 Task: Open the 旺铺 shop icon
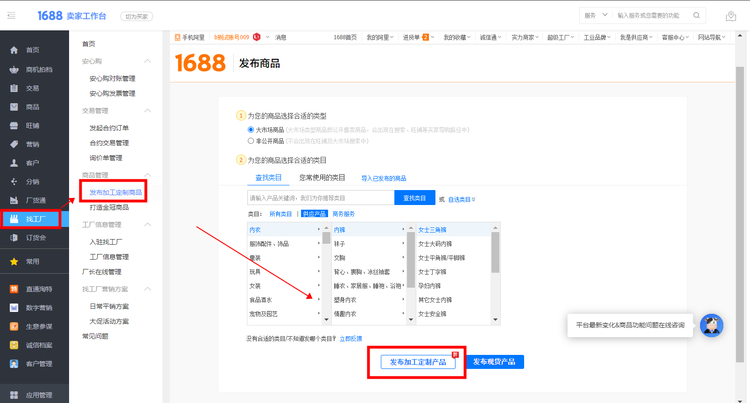(x=14, y=125)
